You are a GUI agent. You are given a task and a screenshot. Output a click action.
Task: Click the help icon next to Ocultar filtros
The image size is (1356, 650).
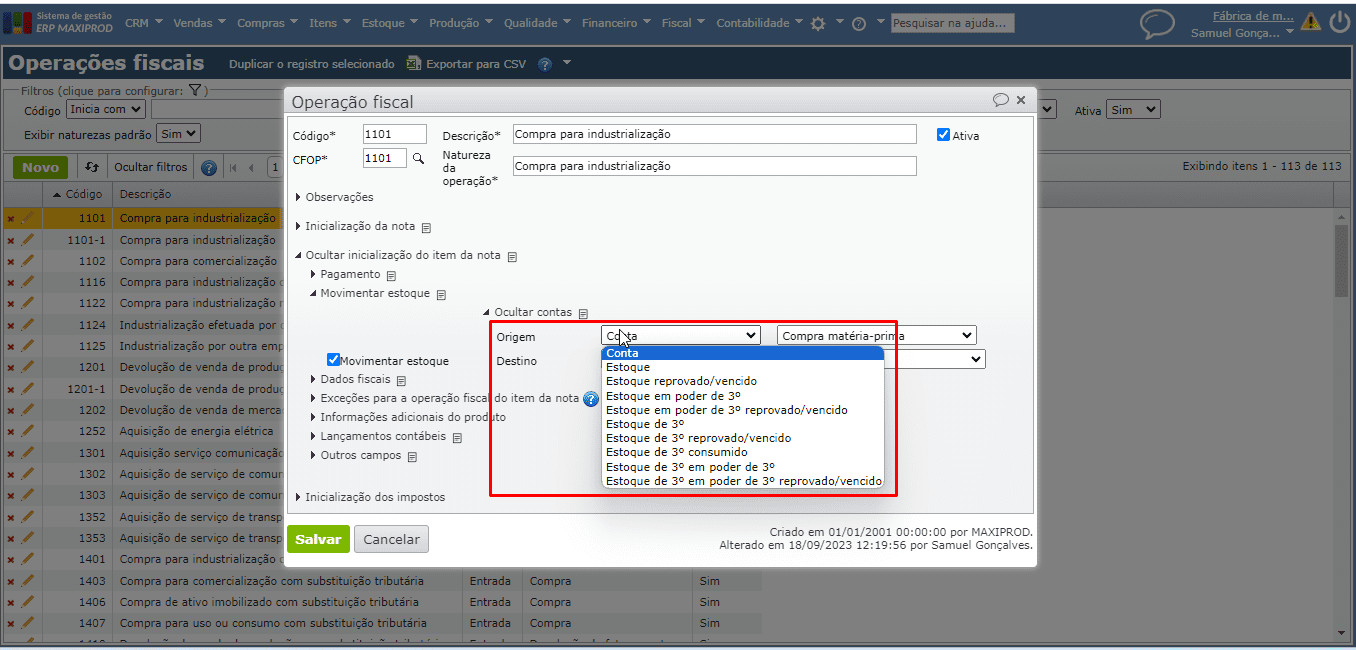pyautogui.click(x=208, y=168)
